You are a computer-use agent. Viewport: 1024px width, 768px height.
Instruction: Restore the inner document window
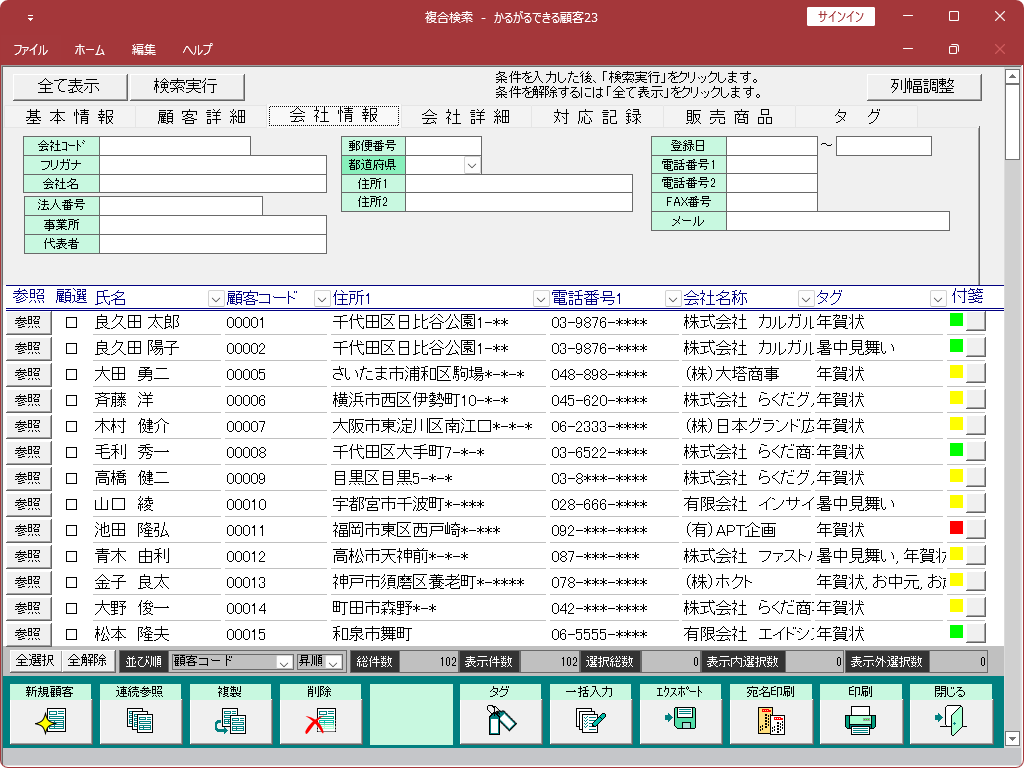coord(953,49)
